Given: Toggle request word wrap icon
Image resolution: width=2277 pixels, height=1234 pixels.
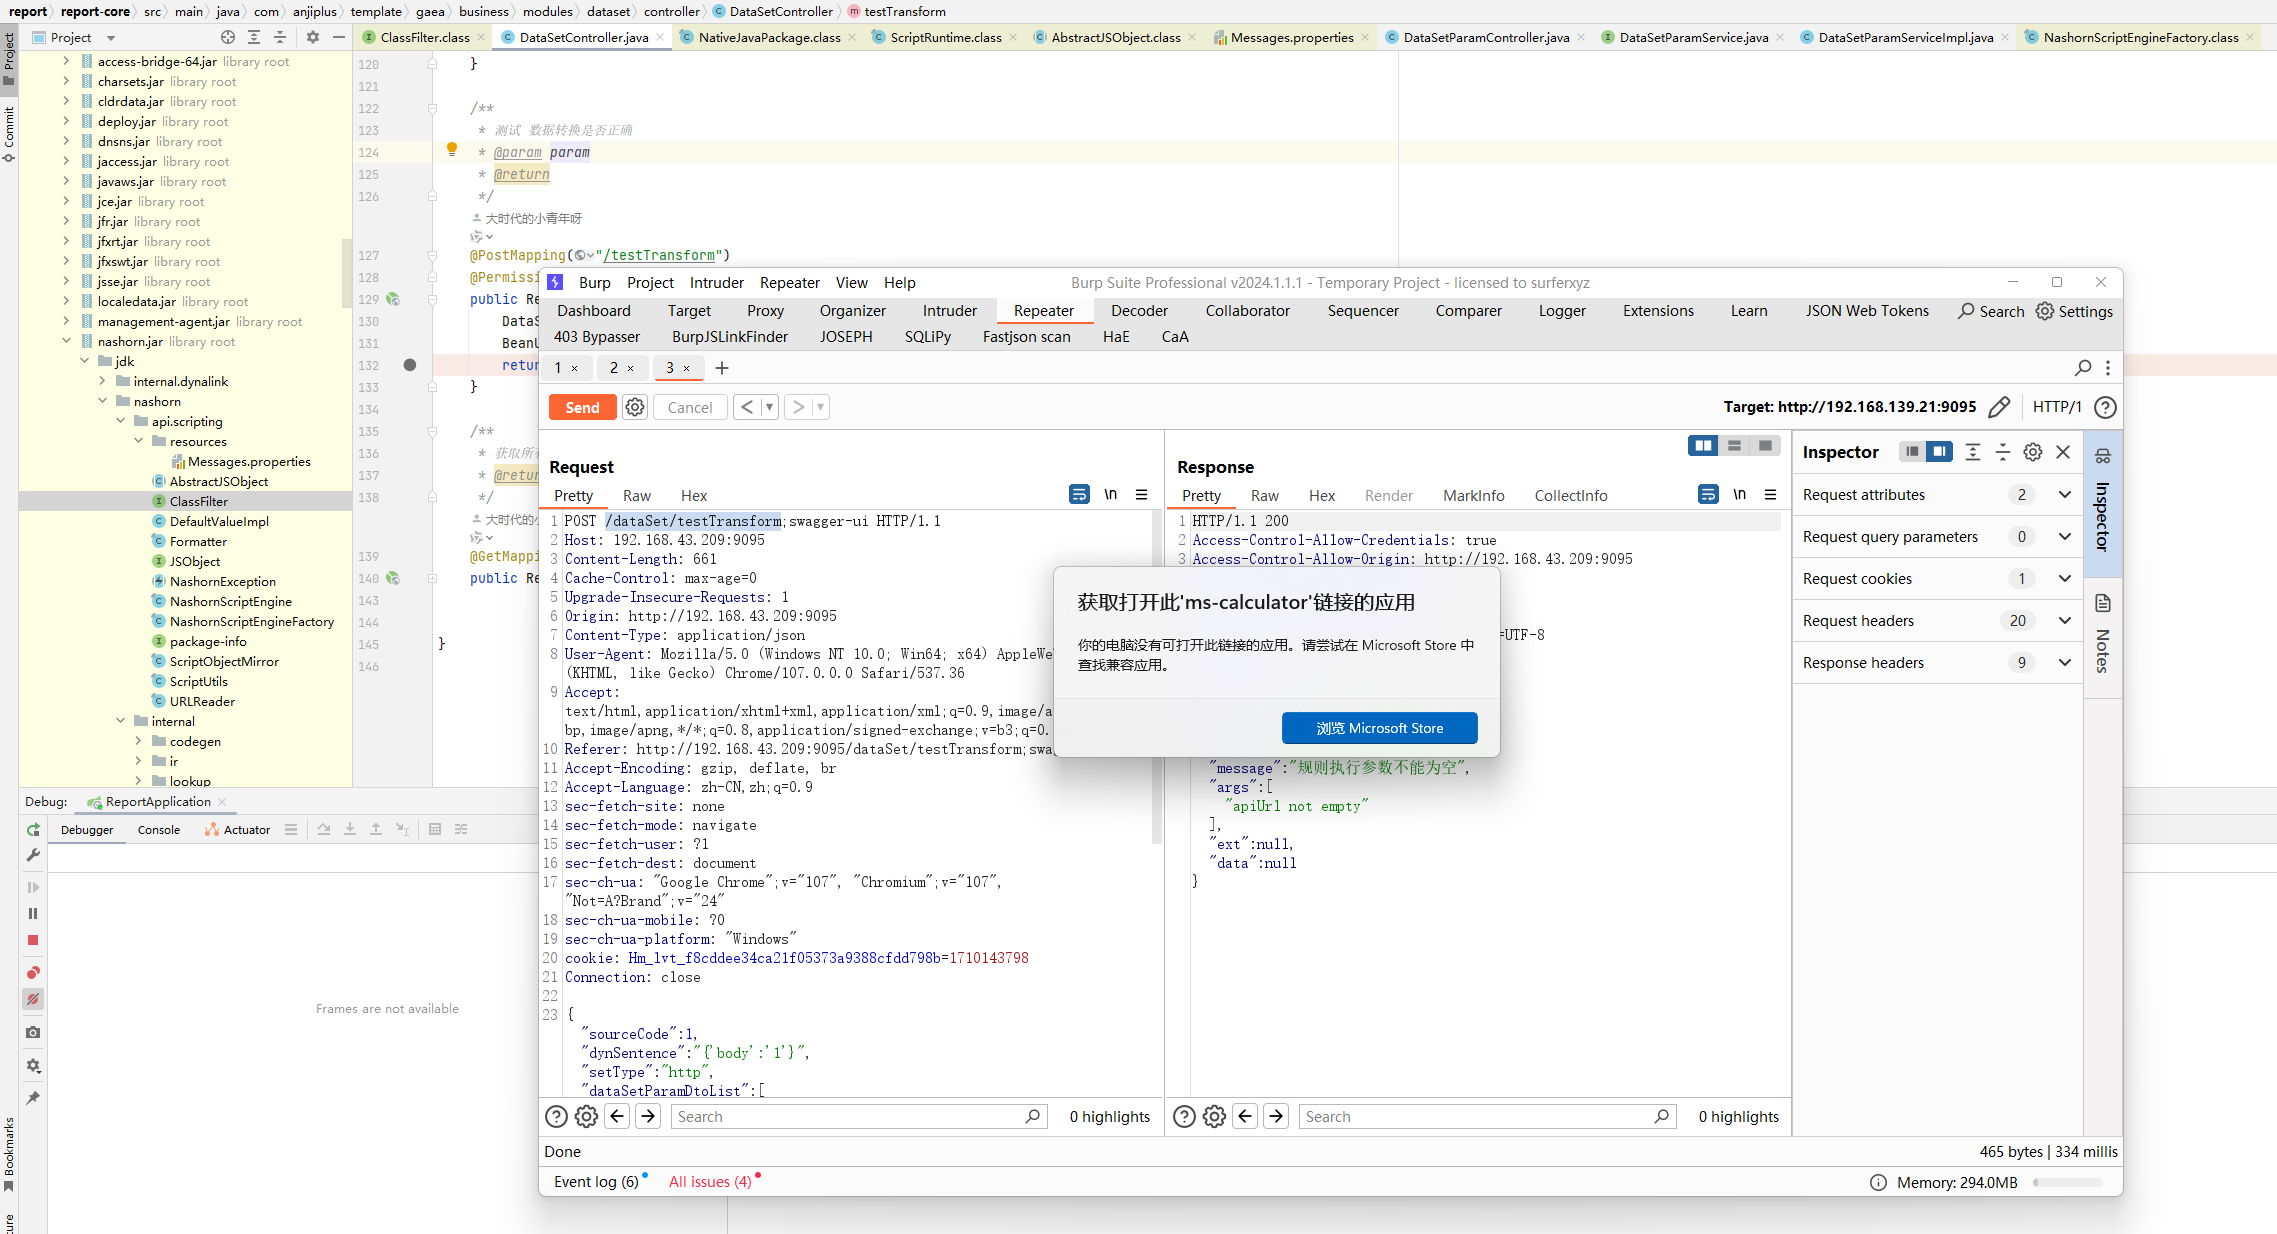Looking at the screenshot, I should coord(1079,494).
